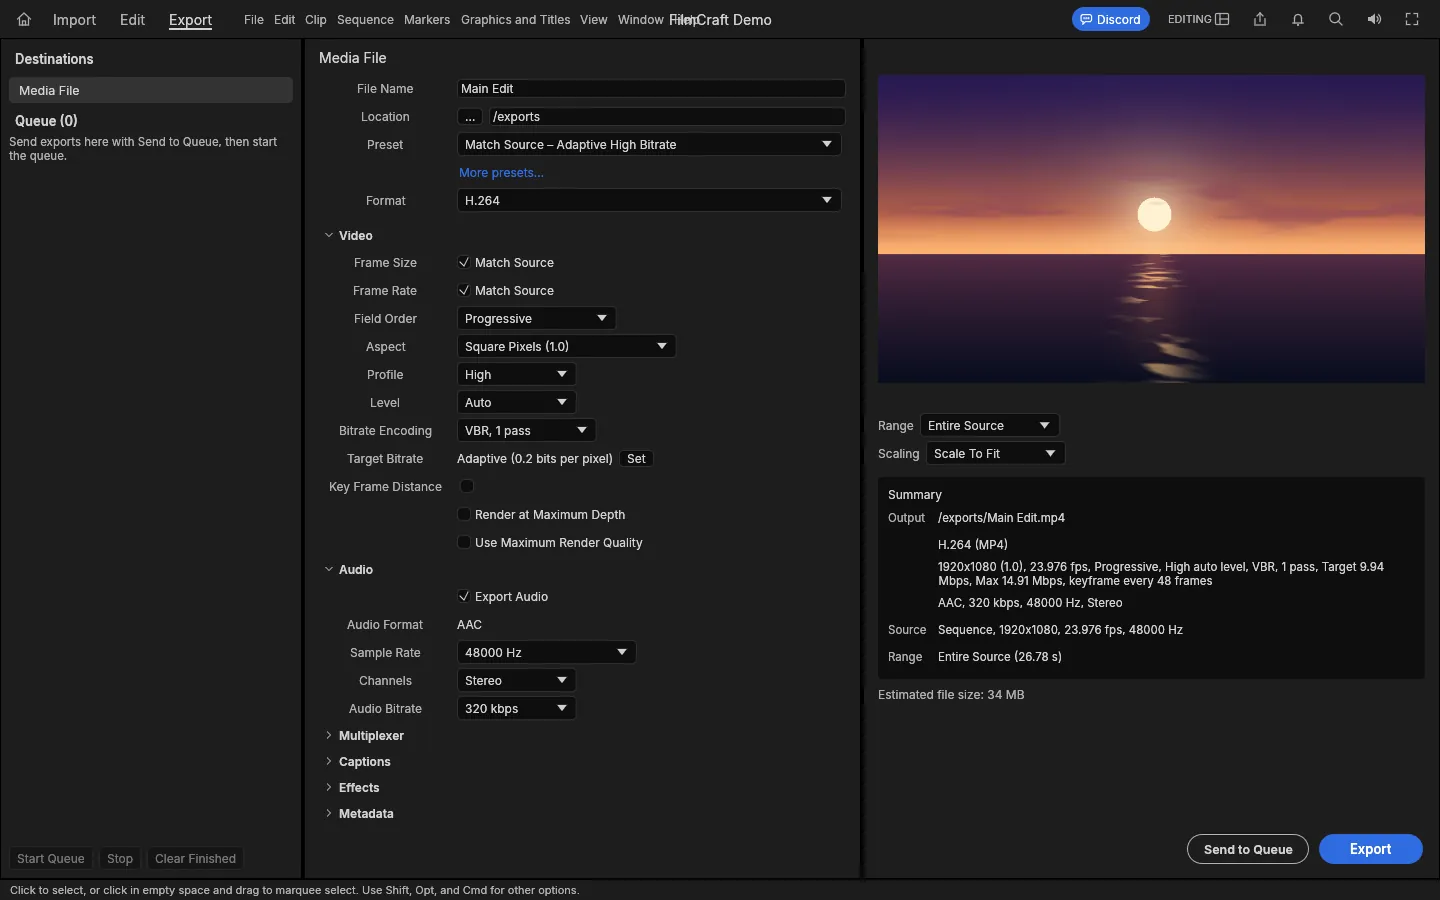Select the Media File destination
This screenshot has width=1440, height=900.
point(151,90)
